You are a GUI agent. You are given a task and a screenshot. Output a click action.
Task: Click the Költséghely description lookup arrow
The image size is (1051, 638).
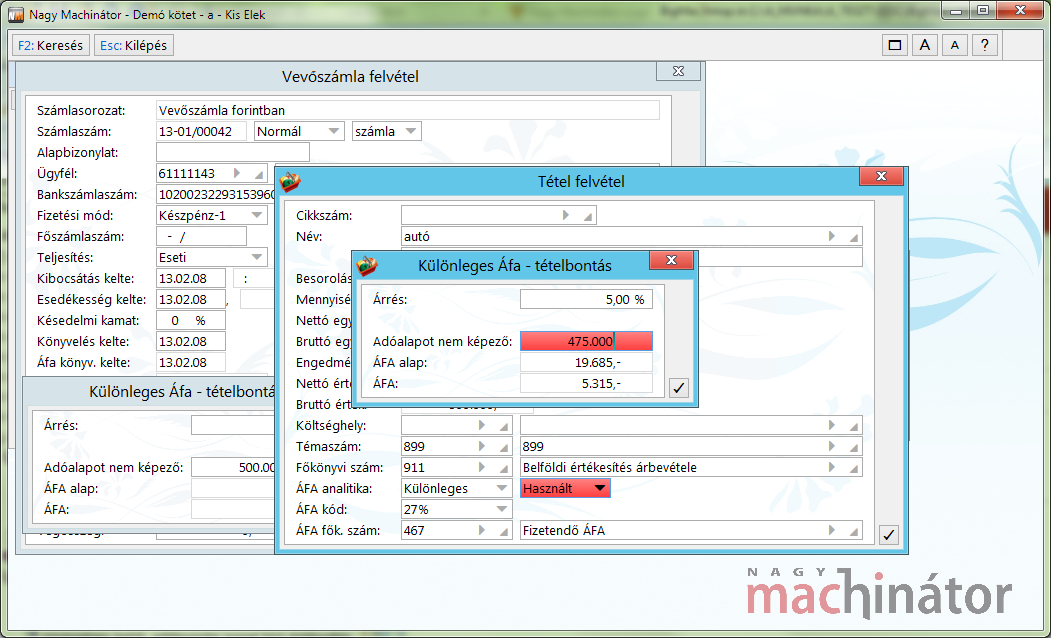pyautogui.click(x=832, y=425)
